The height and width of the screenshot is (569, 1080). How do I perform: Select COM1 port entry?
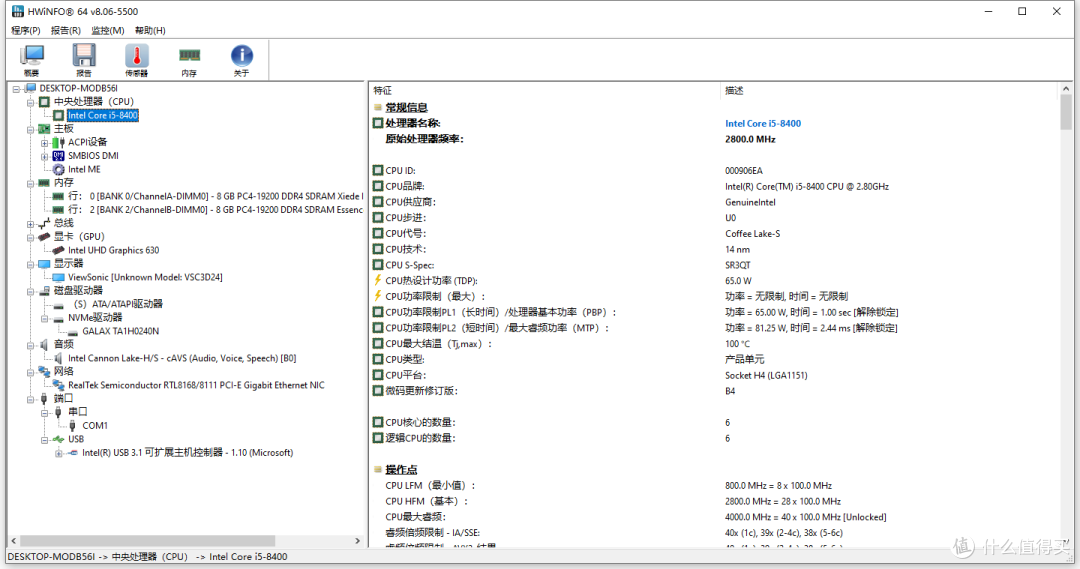pos(95,426)
